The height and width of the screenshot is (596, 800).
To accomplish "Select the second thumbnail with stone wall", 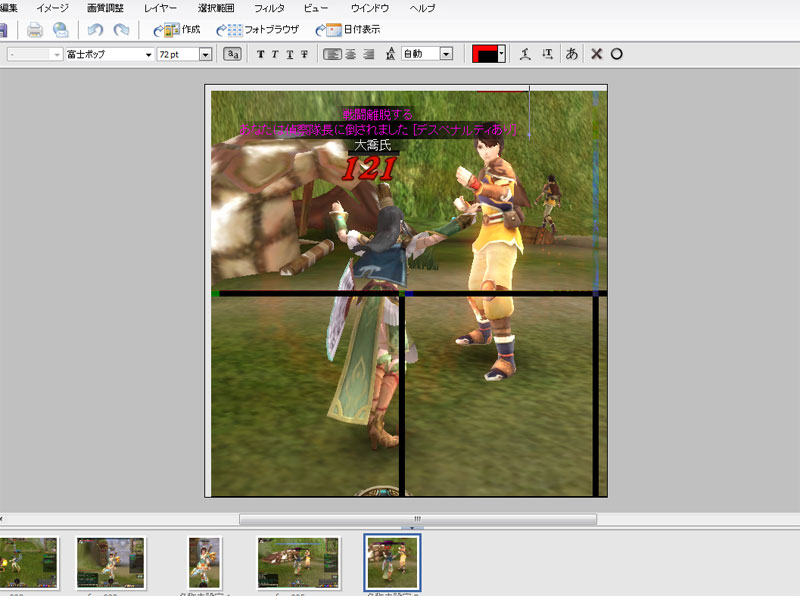I will tap(111, 563).
